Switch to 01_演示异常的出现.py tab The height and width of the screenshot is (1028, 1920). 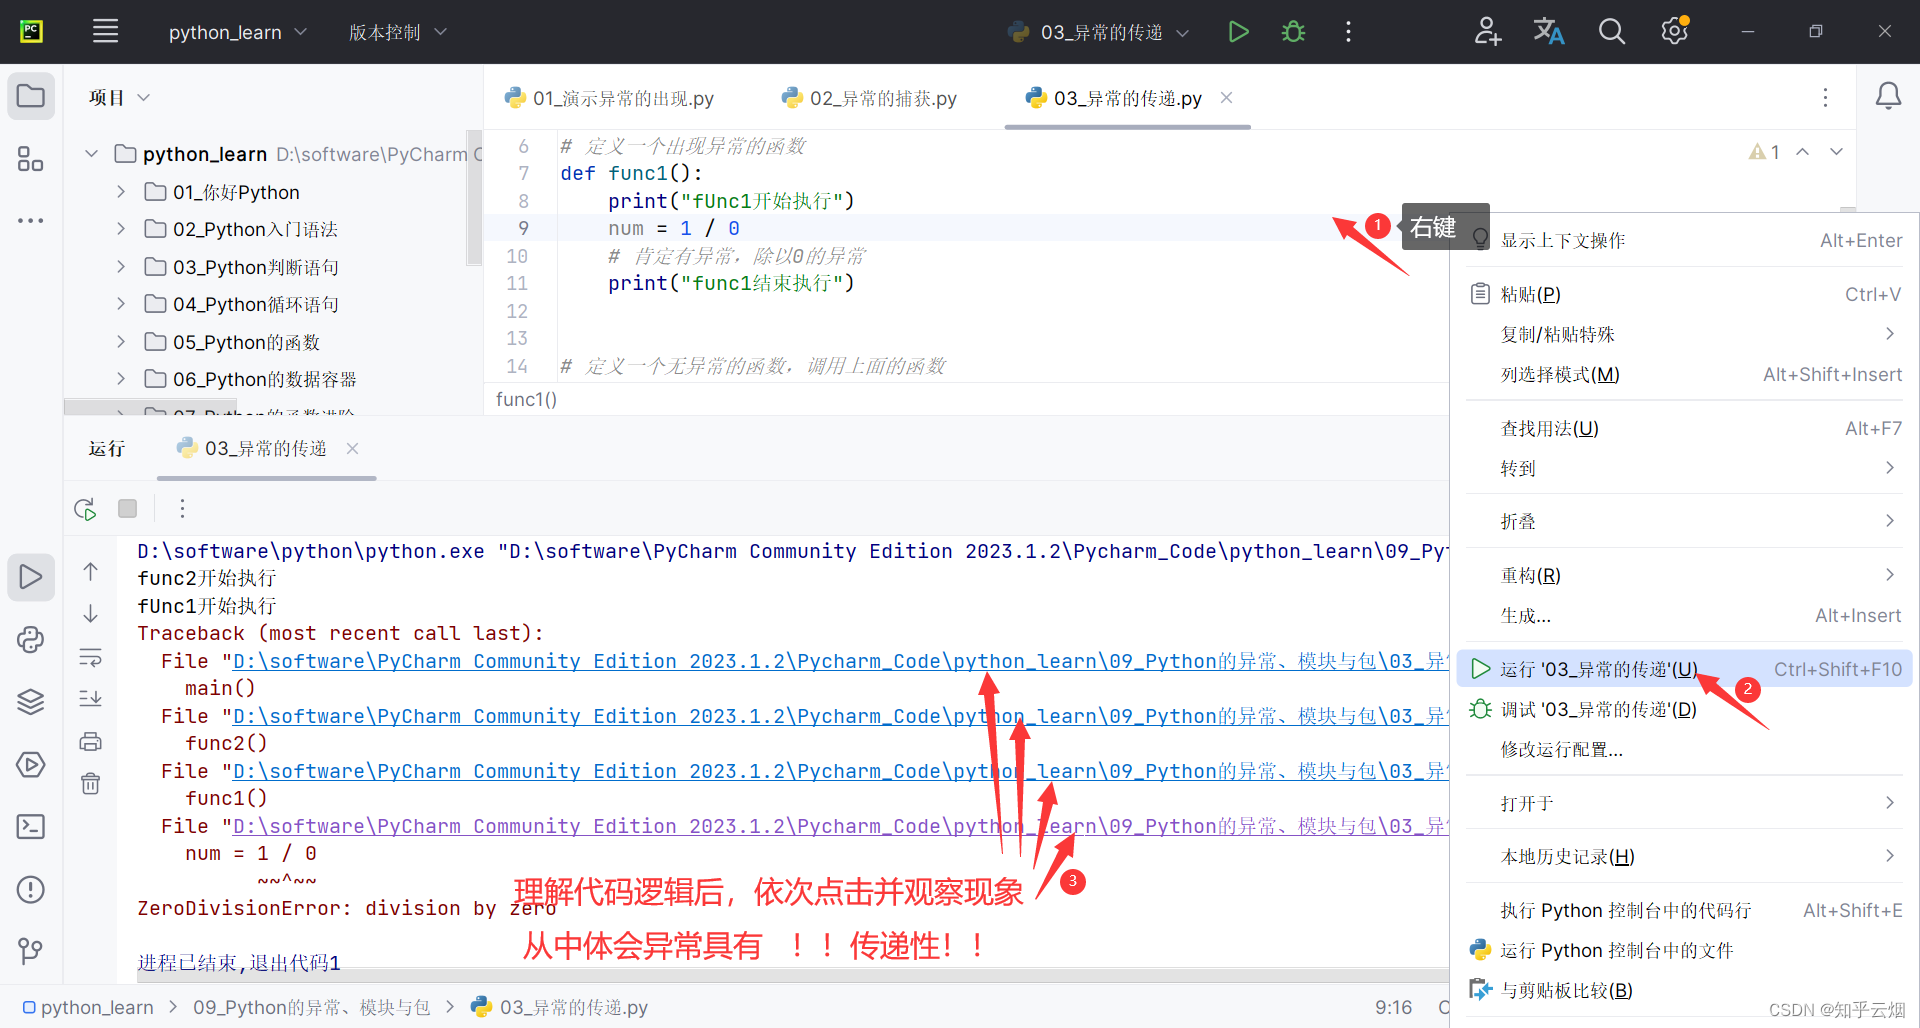pos(610,98)
